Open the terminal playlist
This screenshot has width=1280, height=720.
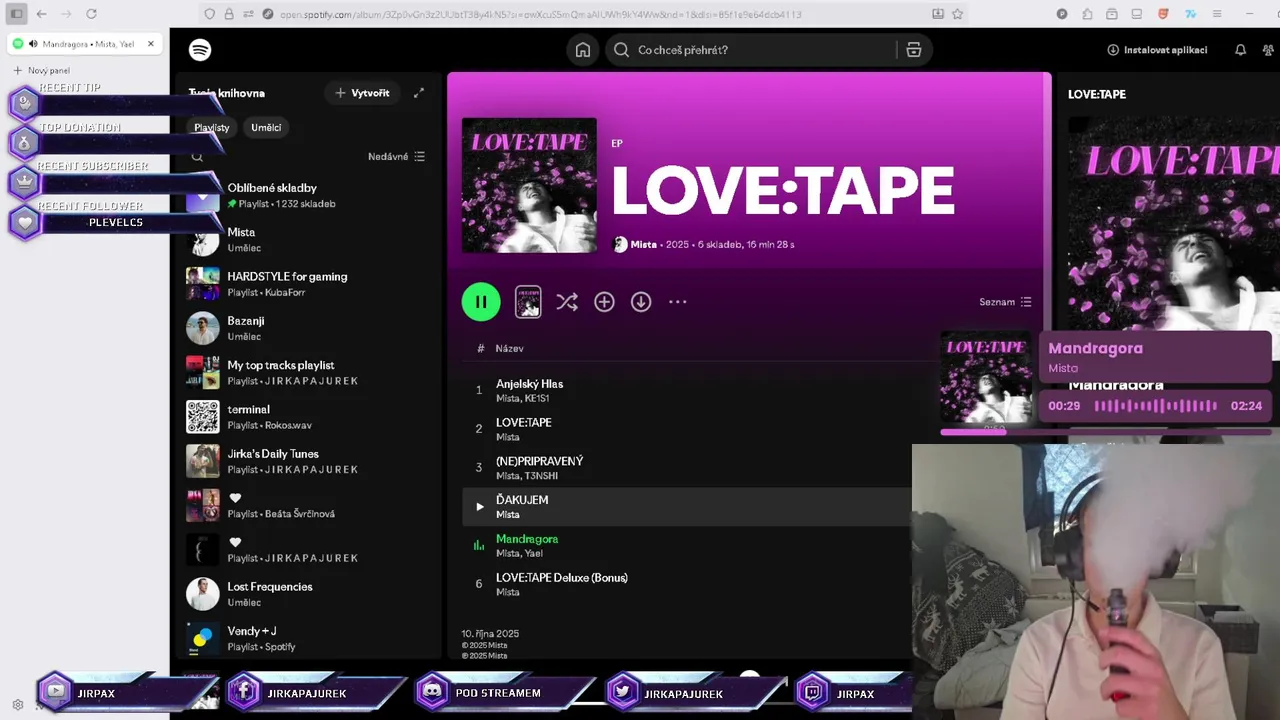point(309,417)
